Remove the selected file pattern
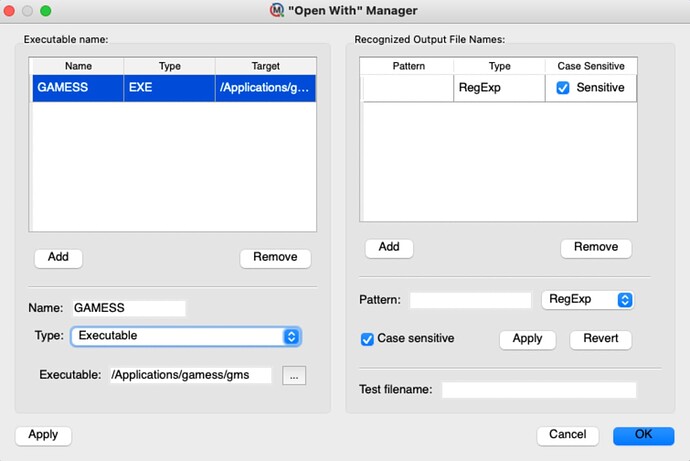690x461 pixels. click(x=596, y=247)
